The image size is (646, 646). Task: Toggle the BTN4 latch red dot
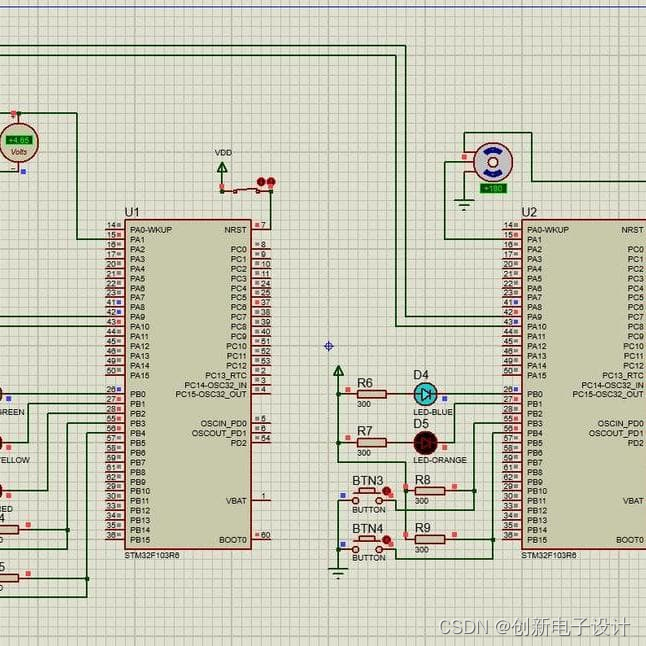[386, 540]
